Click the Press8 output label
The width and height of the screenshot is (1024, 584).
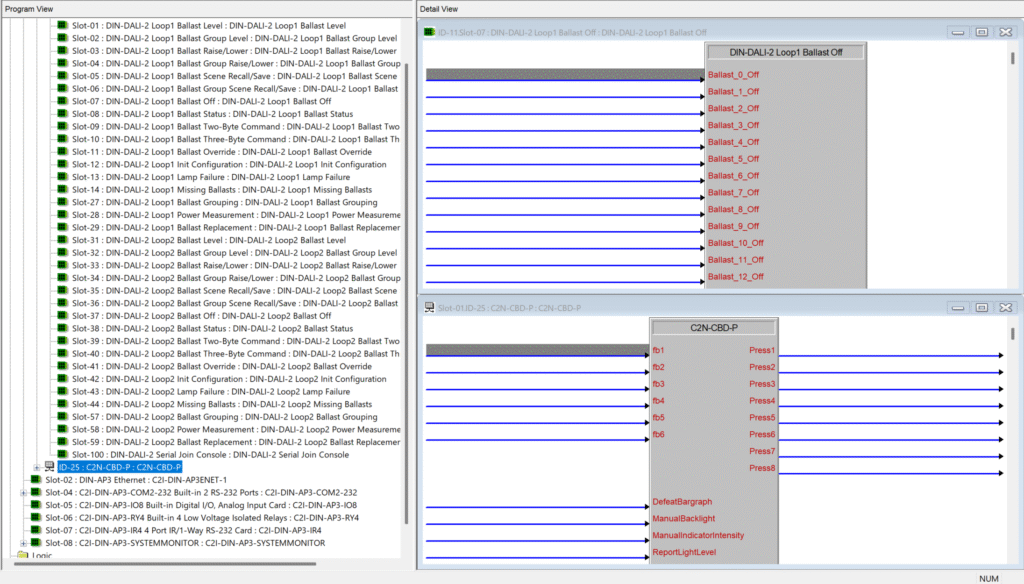pos(762,468)
